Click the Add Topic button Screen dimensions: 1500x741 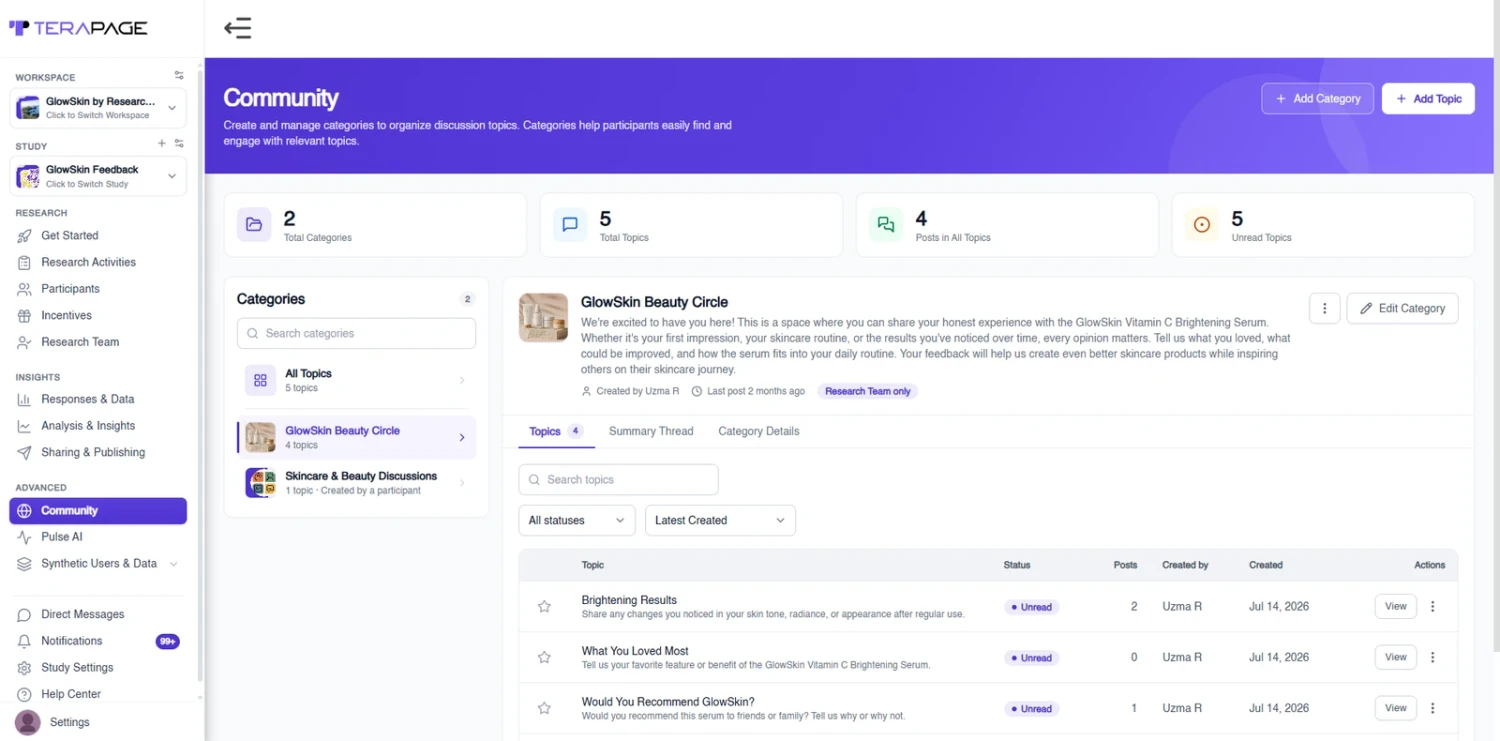tap(1428, 99)
